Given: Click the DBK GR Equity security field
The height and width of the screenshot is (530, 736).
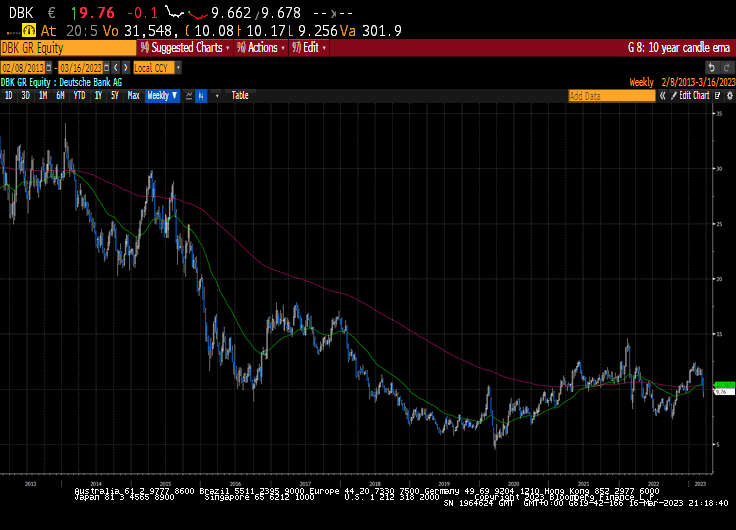Looking at the screenshot, I should pos(69,48).
